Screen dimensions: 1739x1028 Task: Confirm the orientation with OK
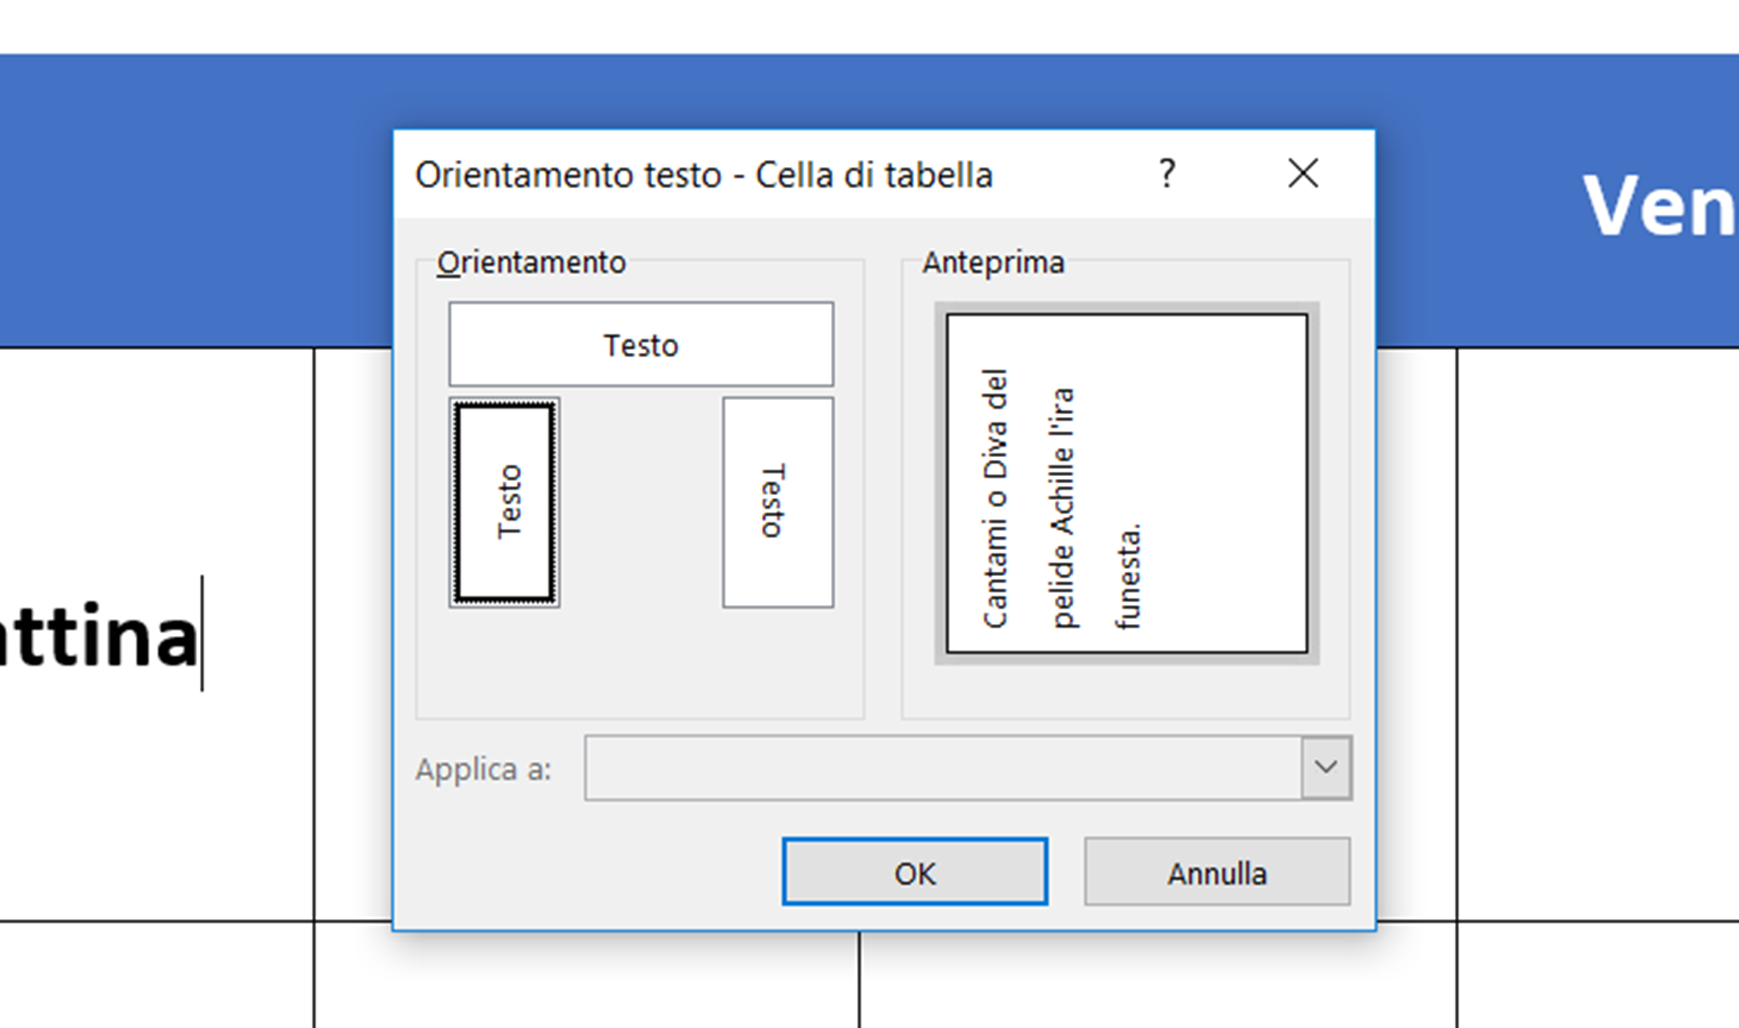(x=914, y=872)
